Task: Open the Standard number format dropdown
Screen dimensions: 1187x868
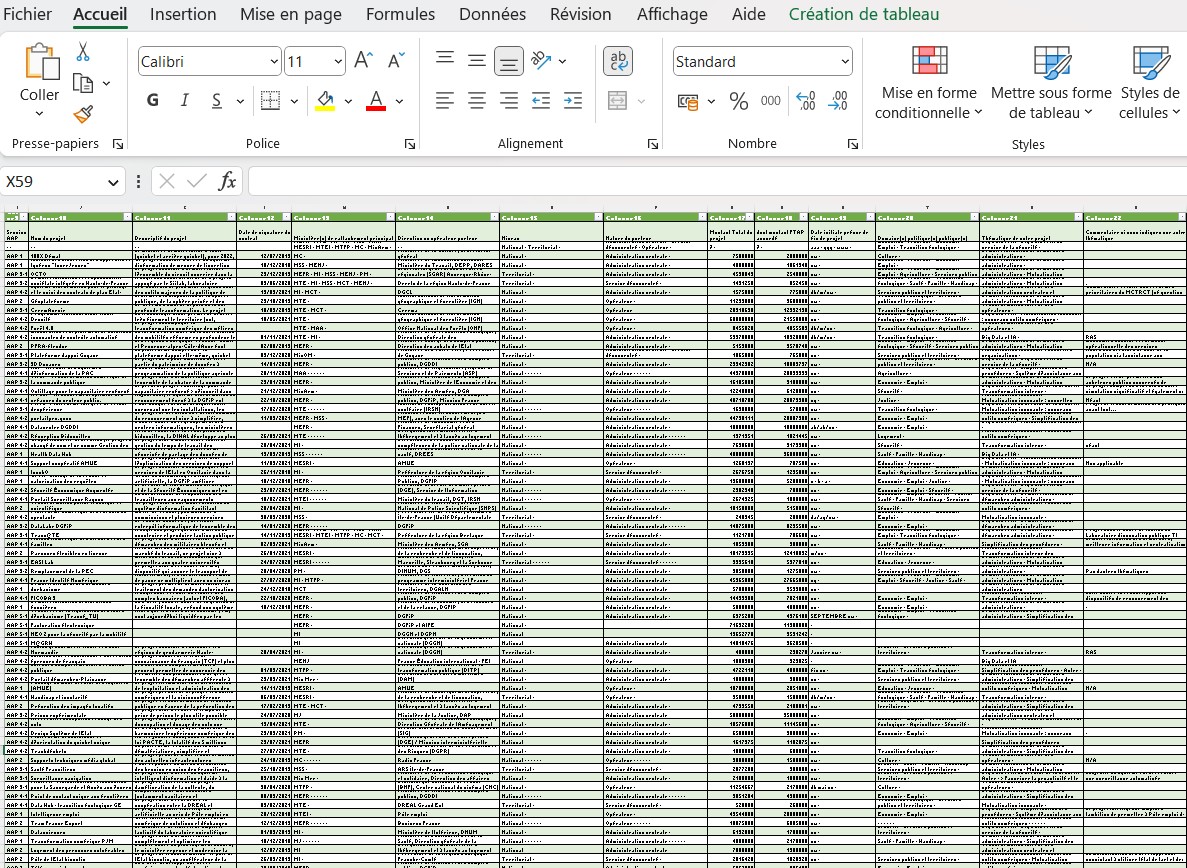Action: [x=845, y=62]
